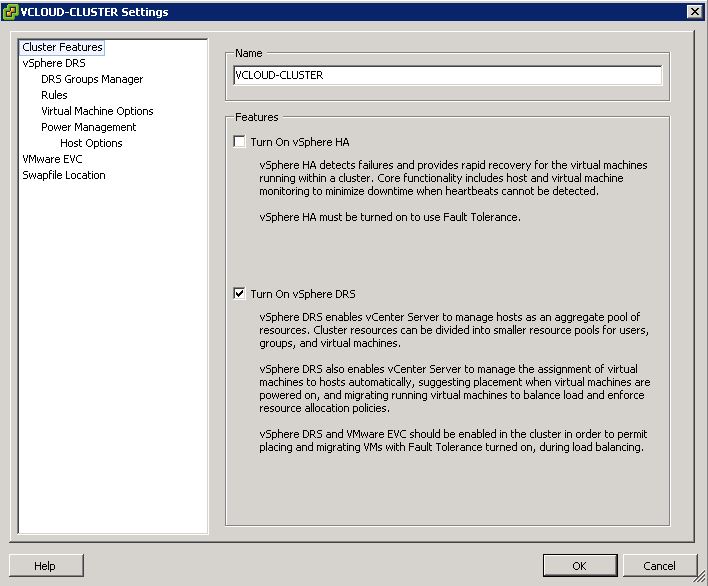Open Host Options

tap(91, 143)
